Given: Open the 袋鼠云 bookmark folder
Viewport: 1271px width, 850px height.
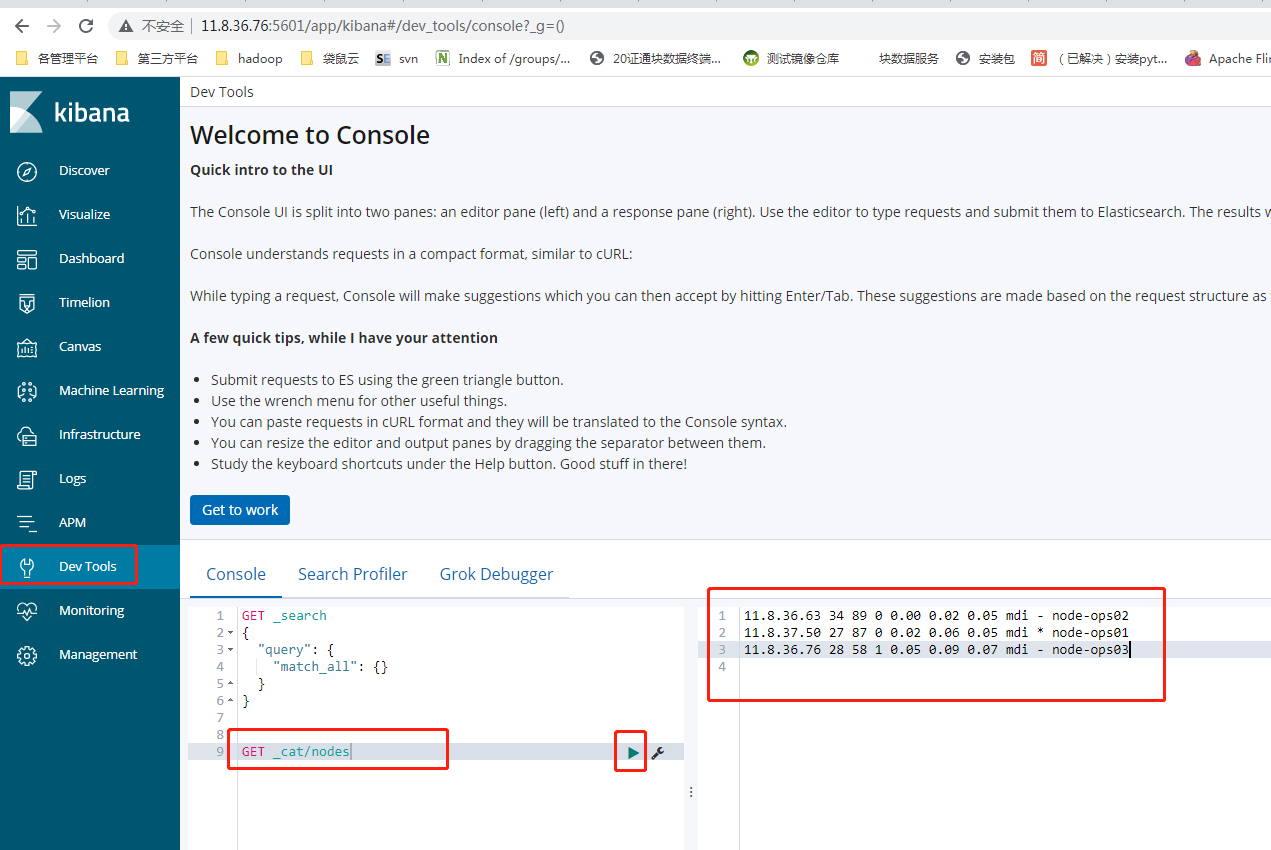Looking at the screenshot, I should pyautogui.click(x=329, y=59).
